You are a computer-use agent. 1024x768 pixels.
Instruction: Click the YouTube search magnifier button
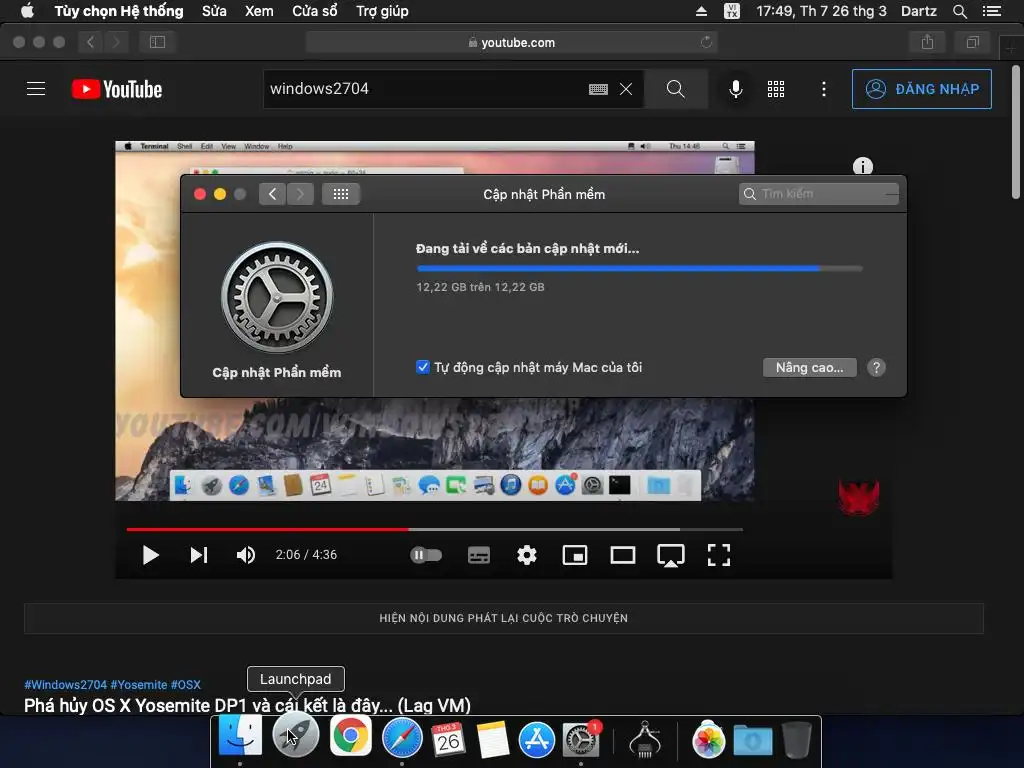676,89
